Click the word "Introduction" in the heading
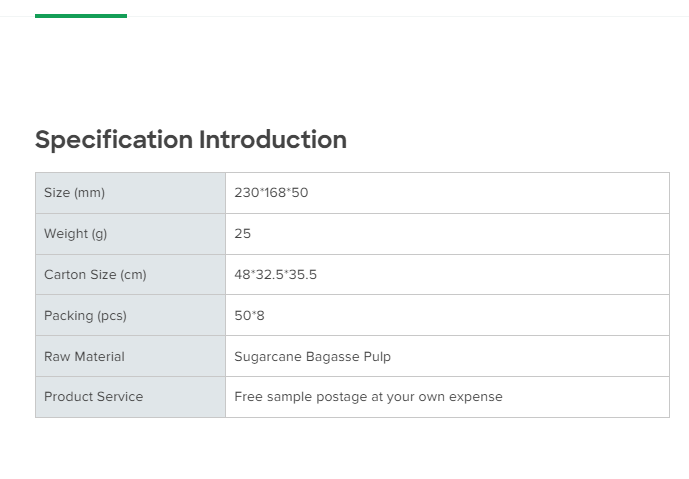This screenshot has height=479, width=689. [273, 140]
